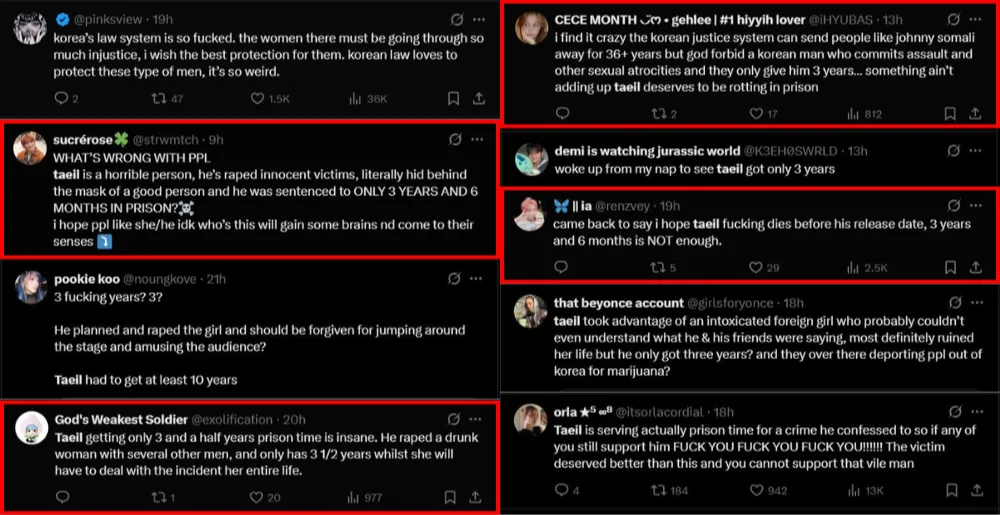Open more options on that beyonce account tweet
Screen dimensions: 1000x515
[979, 302]
